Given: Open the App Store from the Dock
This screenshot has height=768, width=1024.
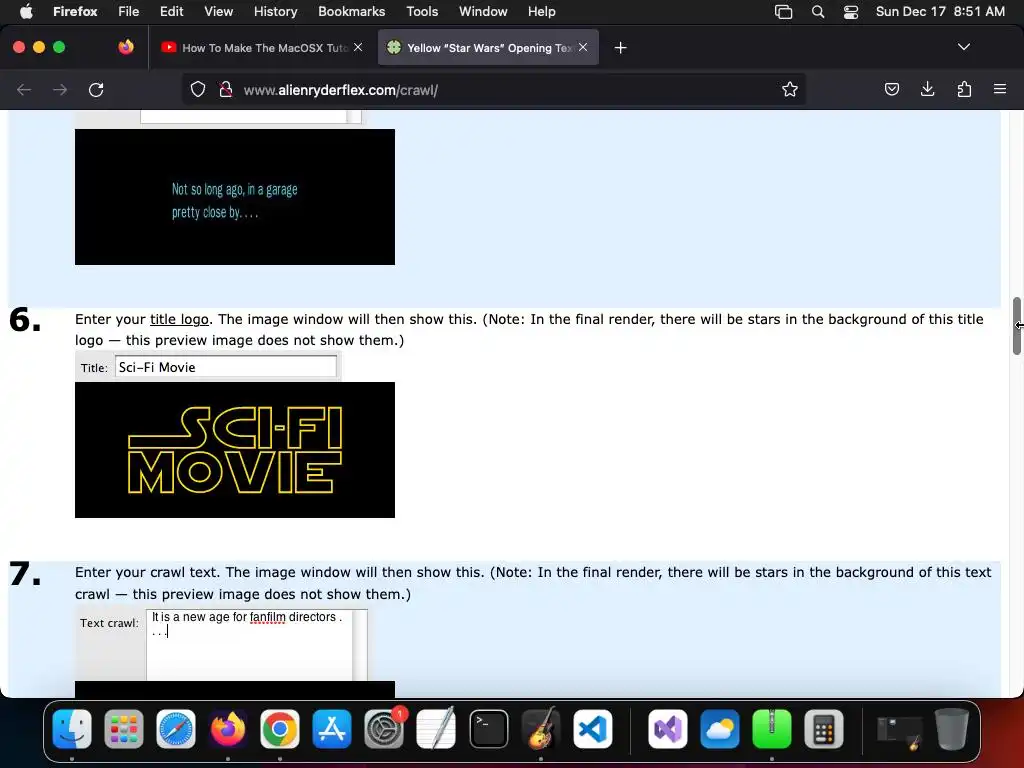Looking at the screenshot, I should click(x=332, y=729).
